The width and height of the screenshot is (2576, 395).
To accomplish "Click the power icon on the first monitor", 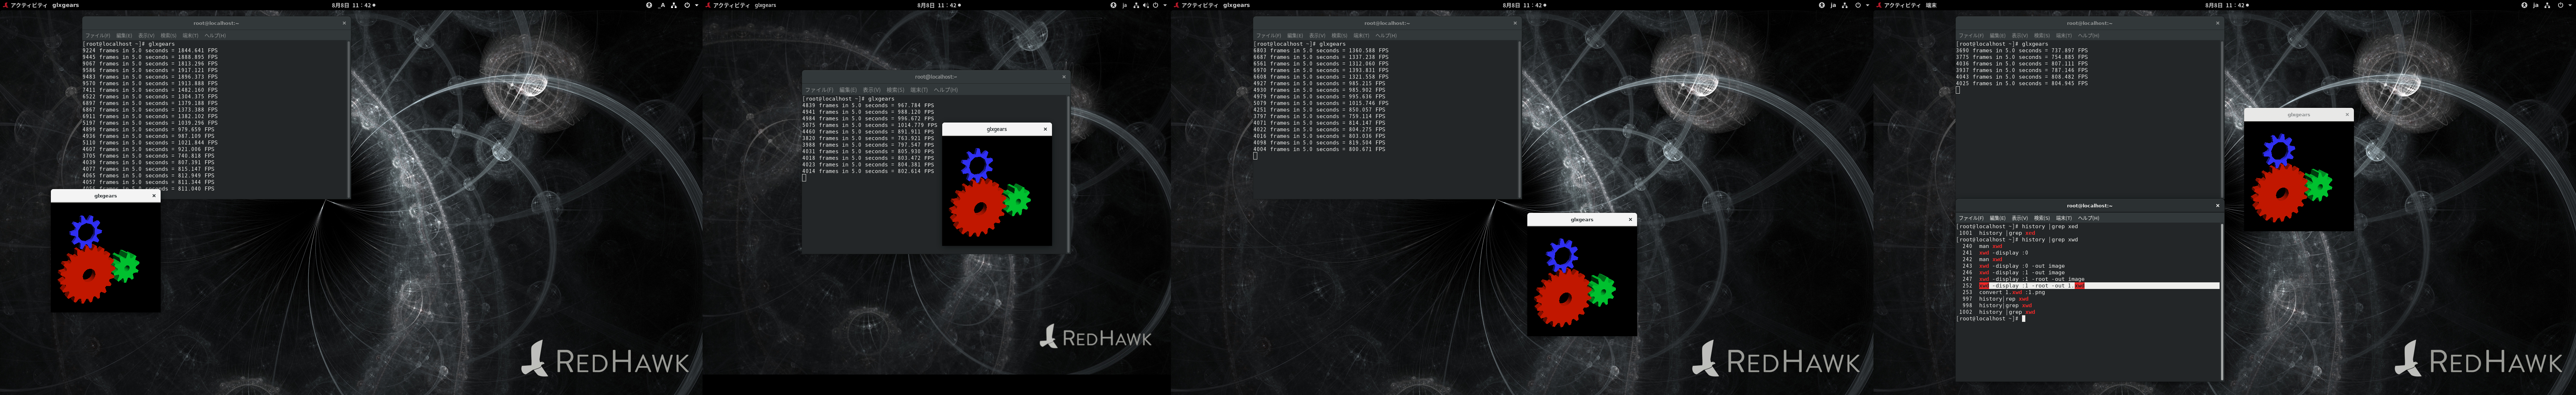I will pyautogui.click(x=687, y=5).
